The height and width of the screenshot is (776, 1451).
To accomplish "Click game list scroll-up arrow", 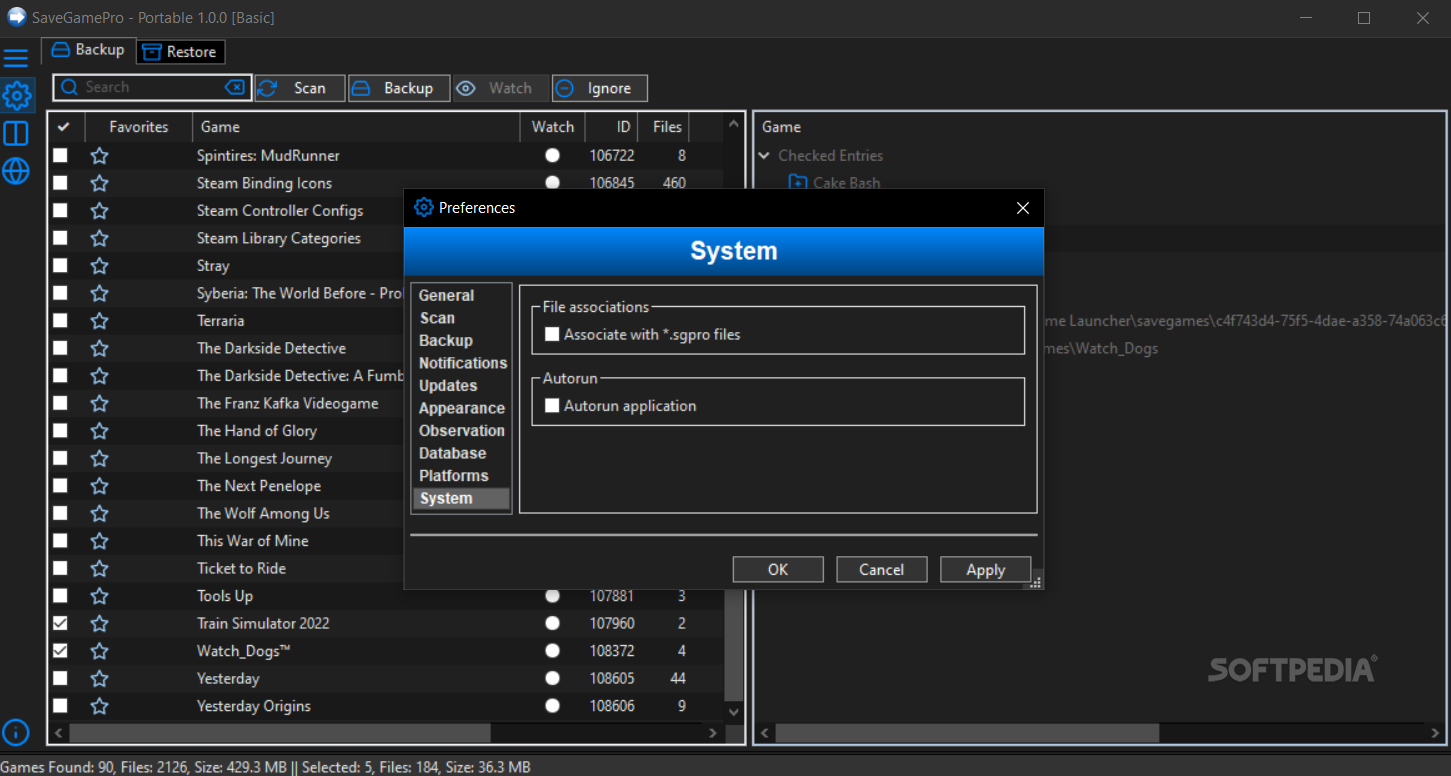I will click(x=734, y=125).
